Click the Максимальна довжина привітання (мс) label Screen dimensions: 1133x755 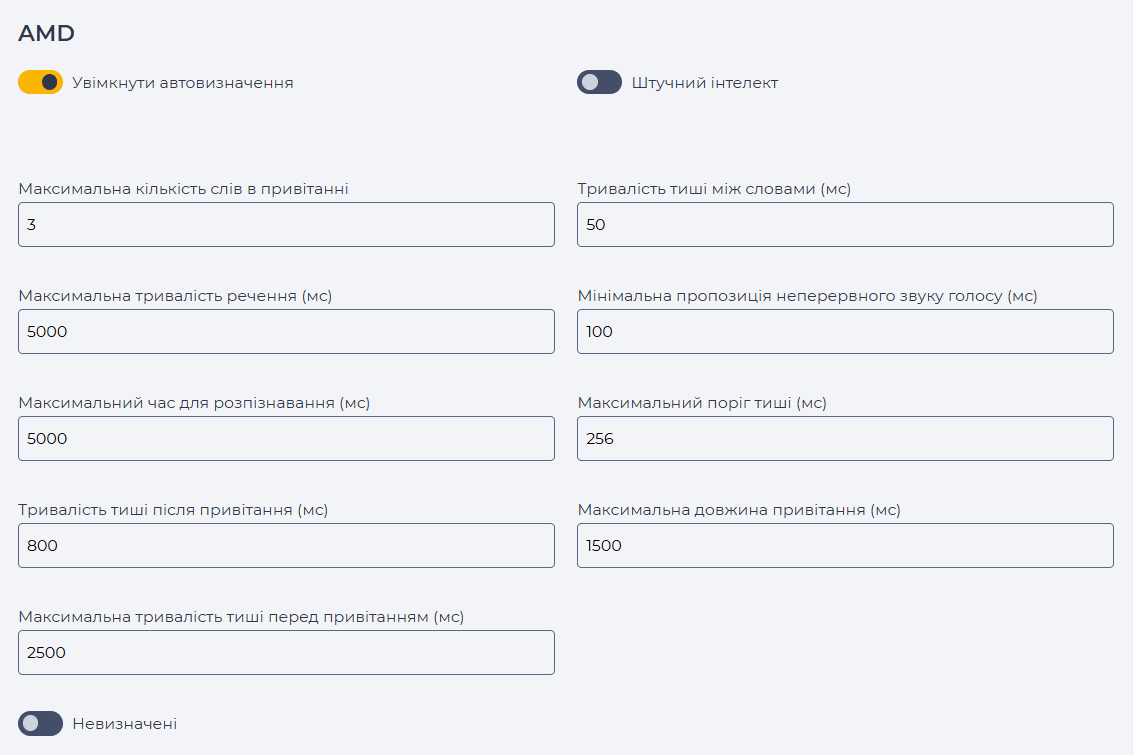click(738, 510)
